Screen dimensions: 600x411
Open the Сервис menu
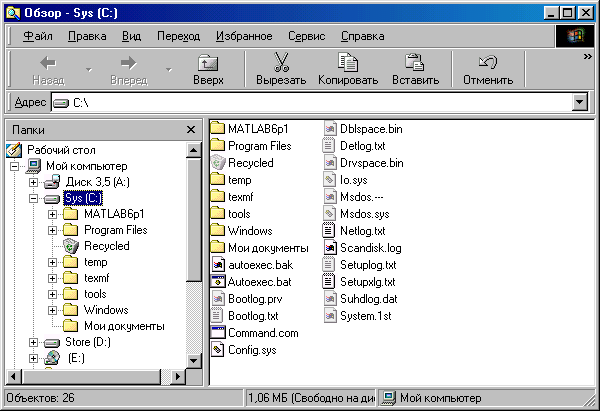point(307,36)
